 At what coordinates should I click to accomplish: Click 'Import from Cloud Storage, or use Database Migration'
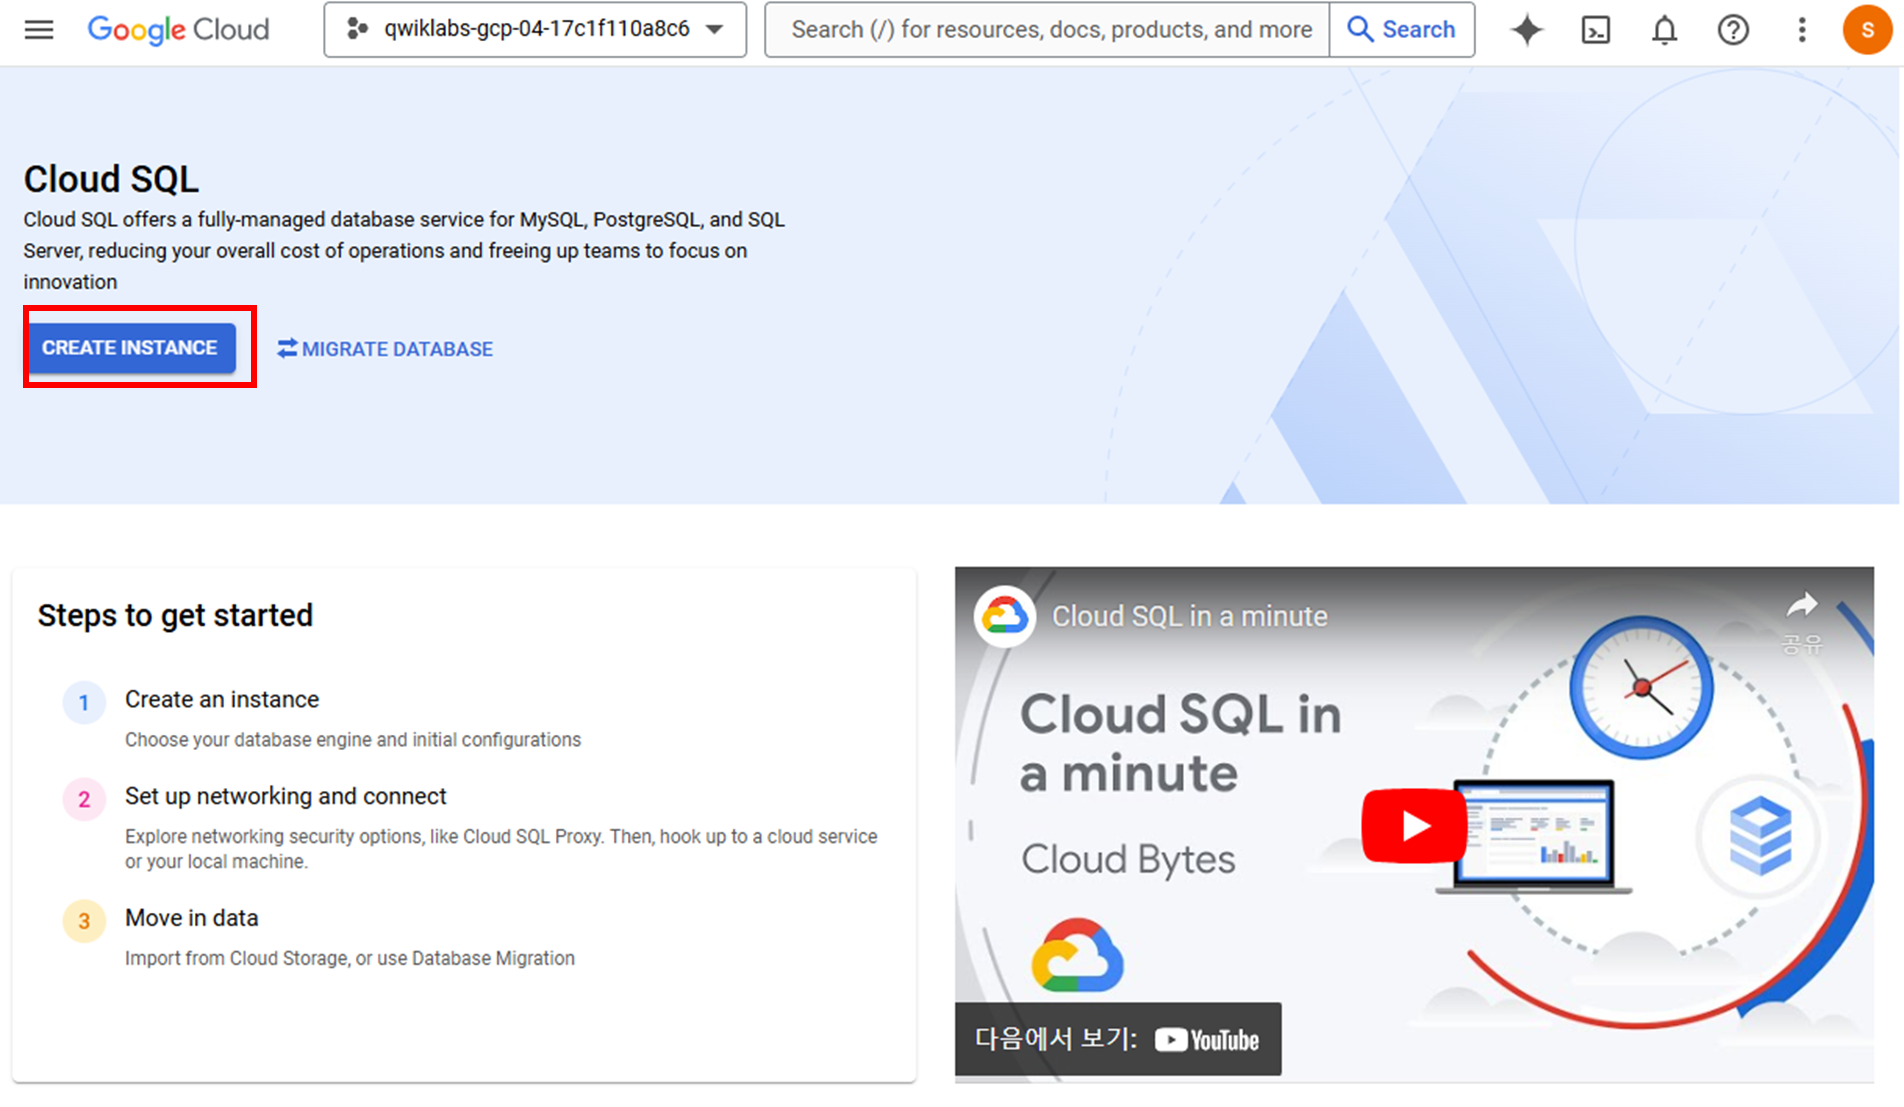[x=350, y=958]
